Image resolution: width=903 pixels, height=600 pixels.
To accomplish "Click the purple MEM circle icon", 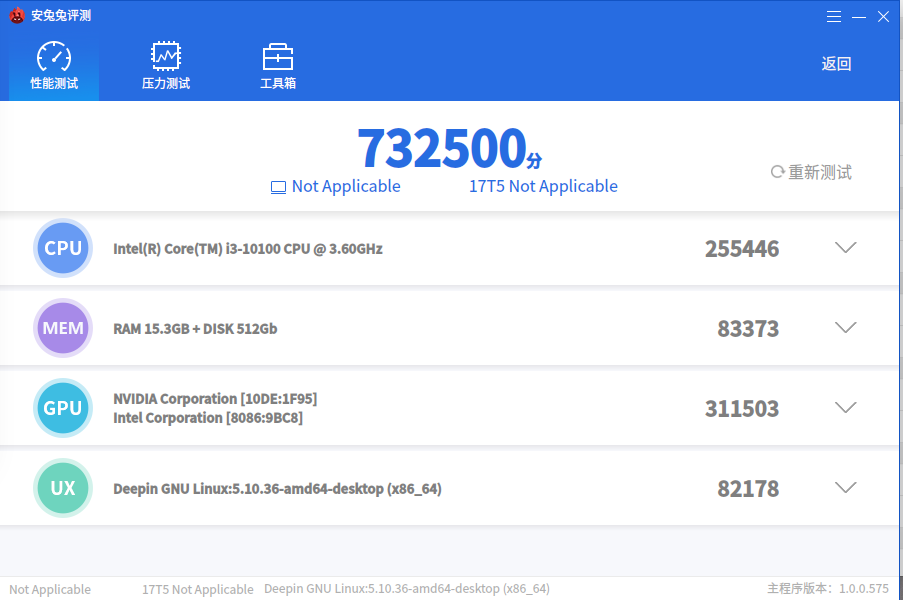I will click(x=63, y=328).
